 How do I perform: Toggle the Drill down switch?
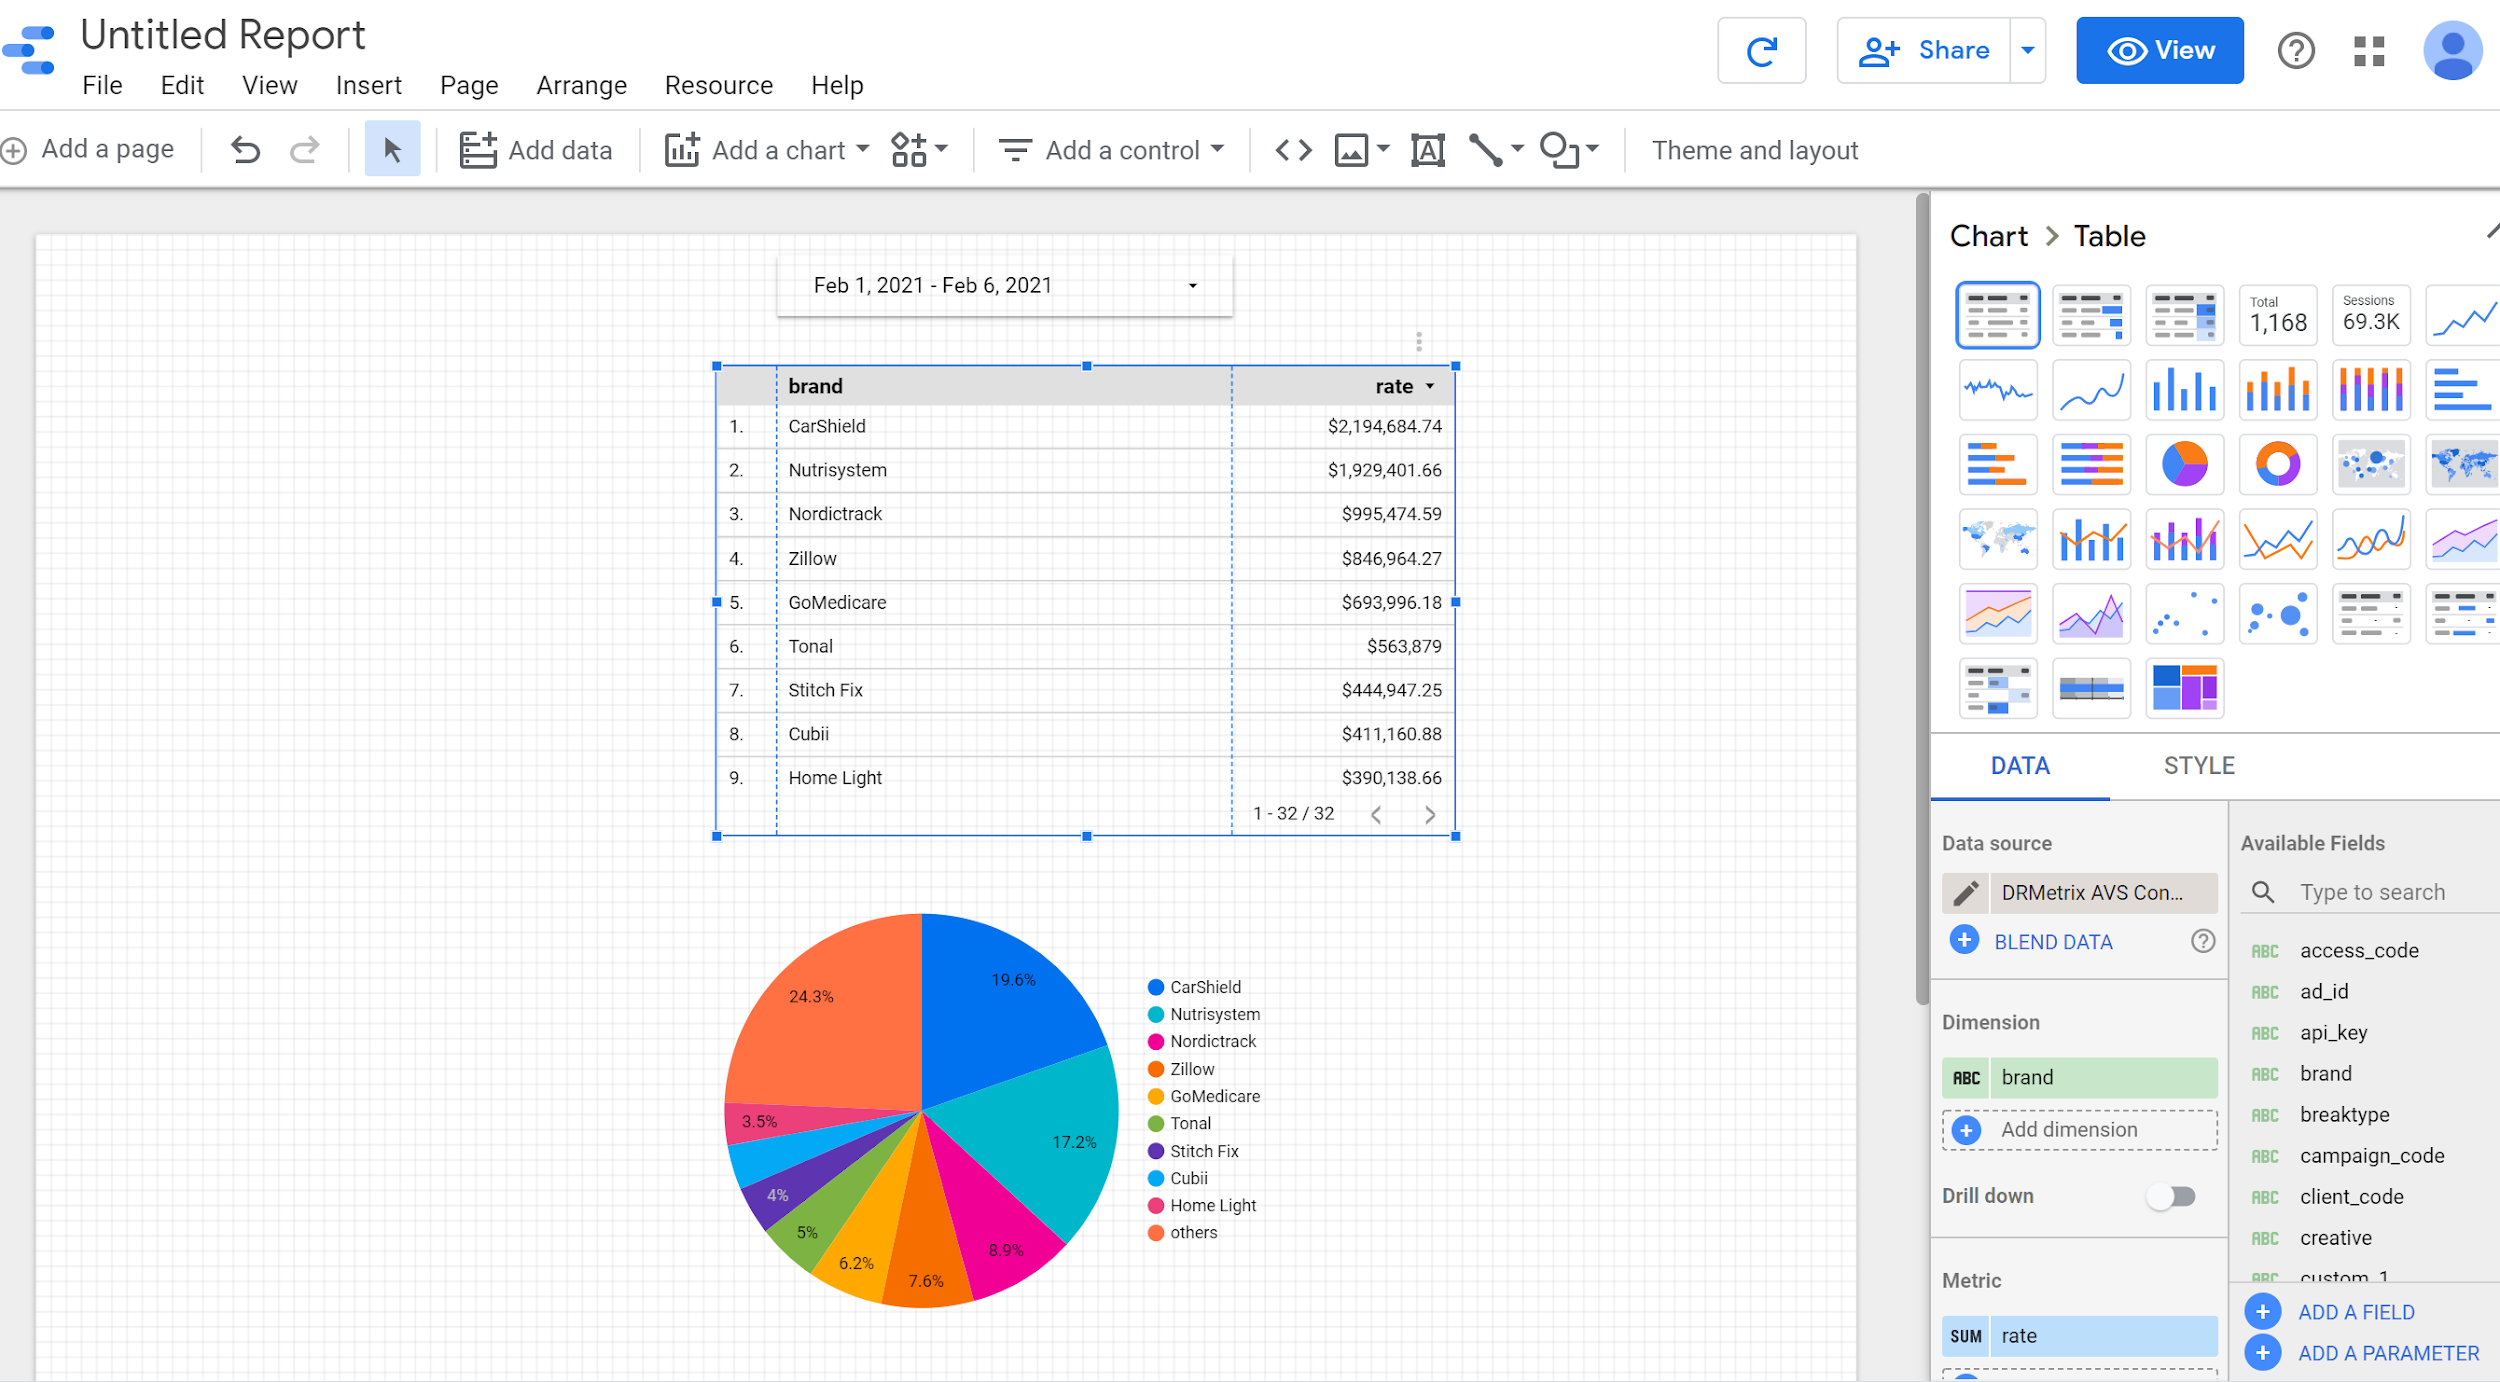click(2171, 1196)
